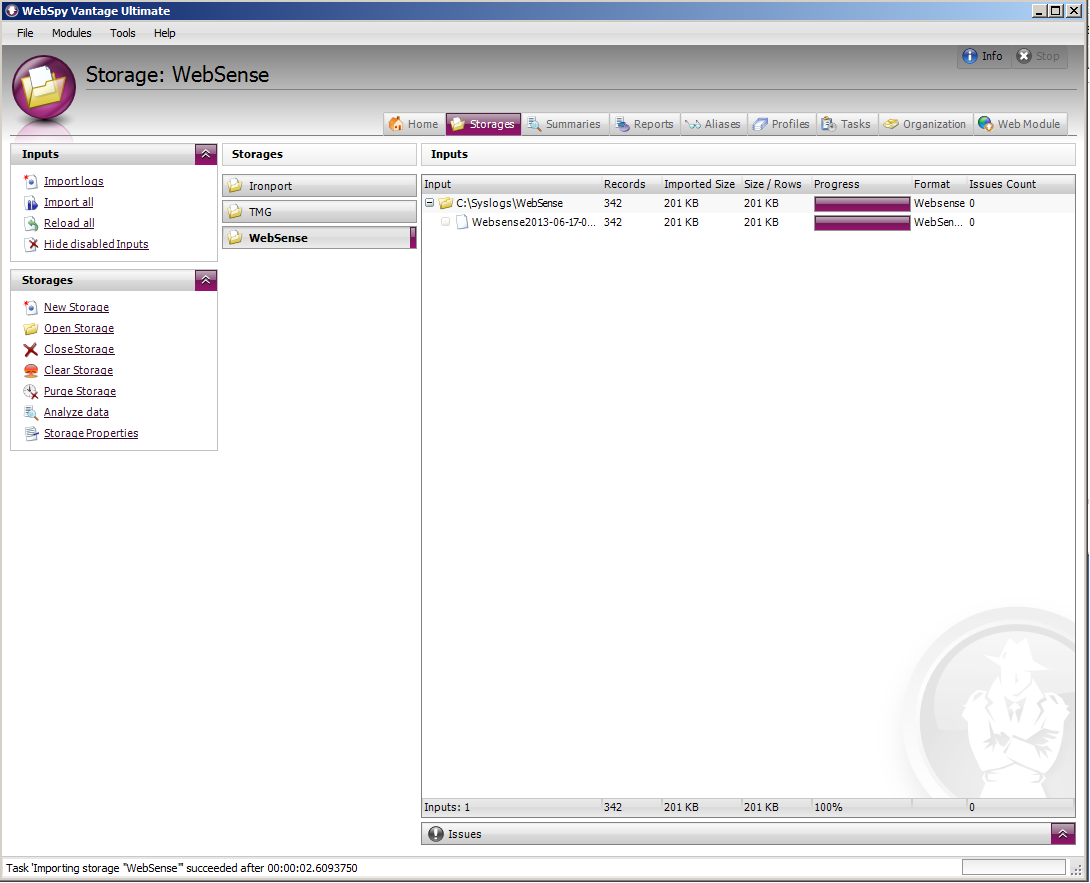This screenshot has height=883, width=1090.
Task: Click the Reload all icon
Action: (31, 223)
